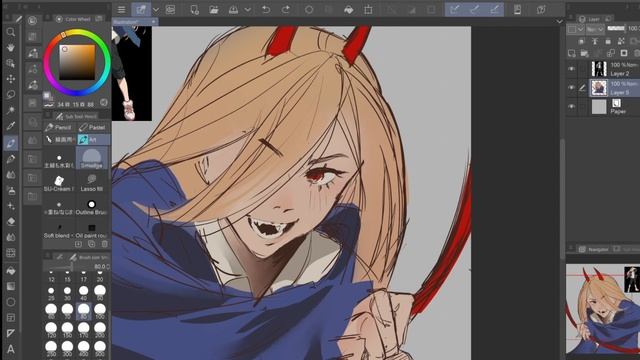Image resolution: width=640 pixels, height=360 pixels.
Task: Click the New raster layer icon
Action: click(572, 53)
